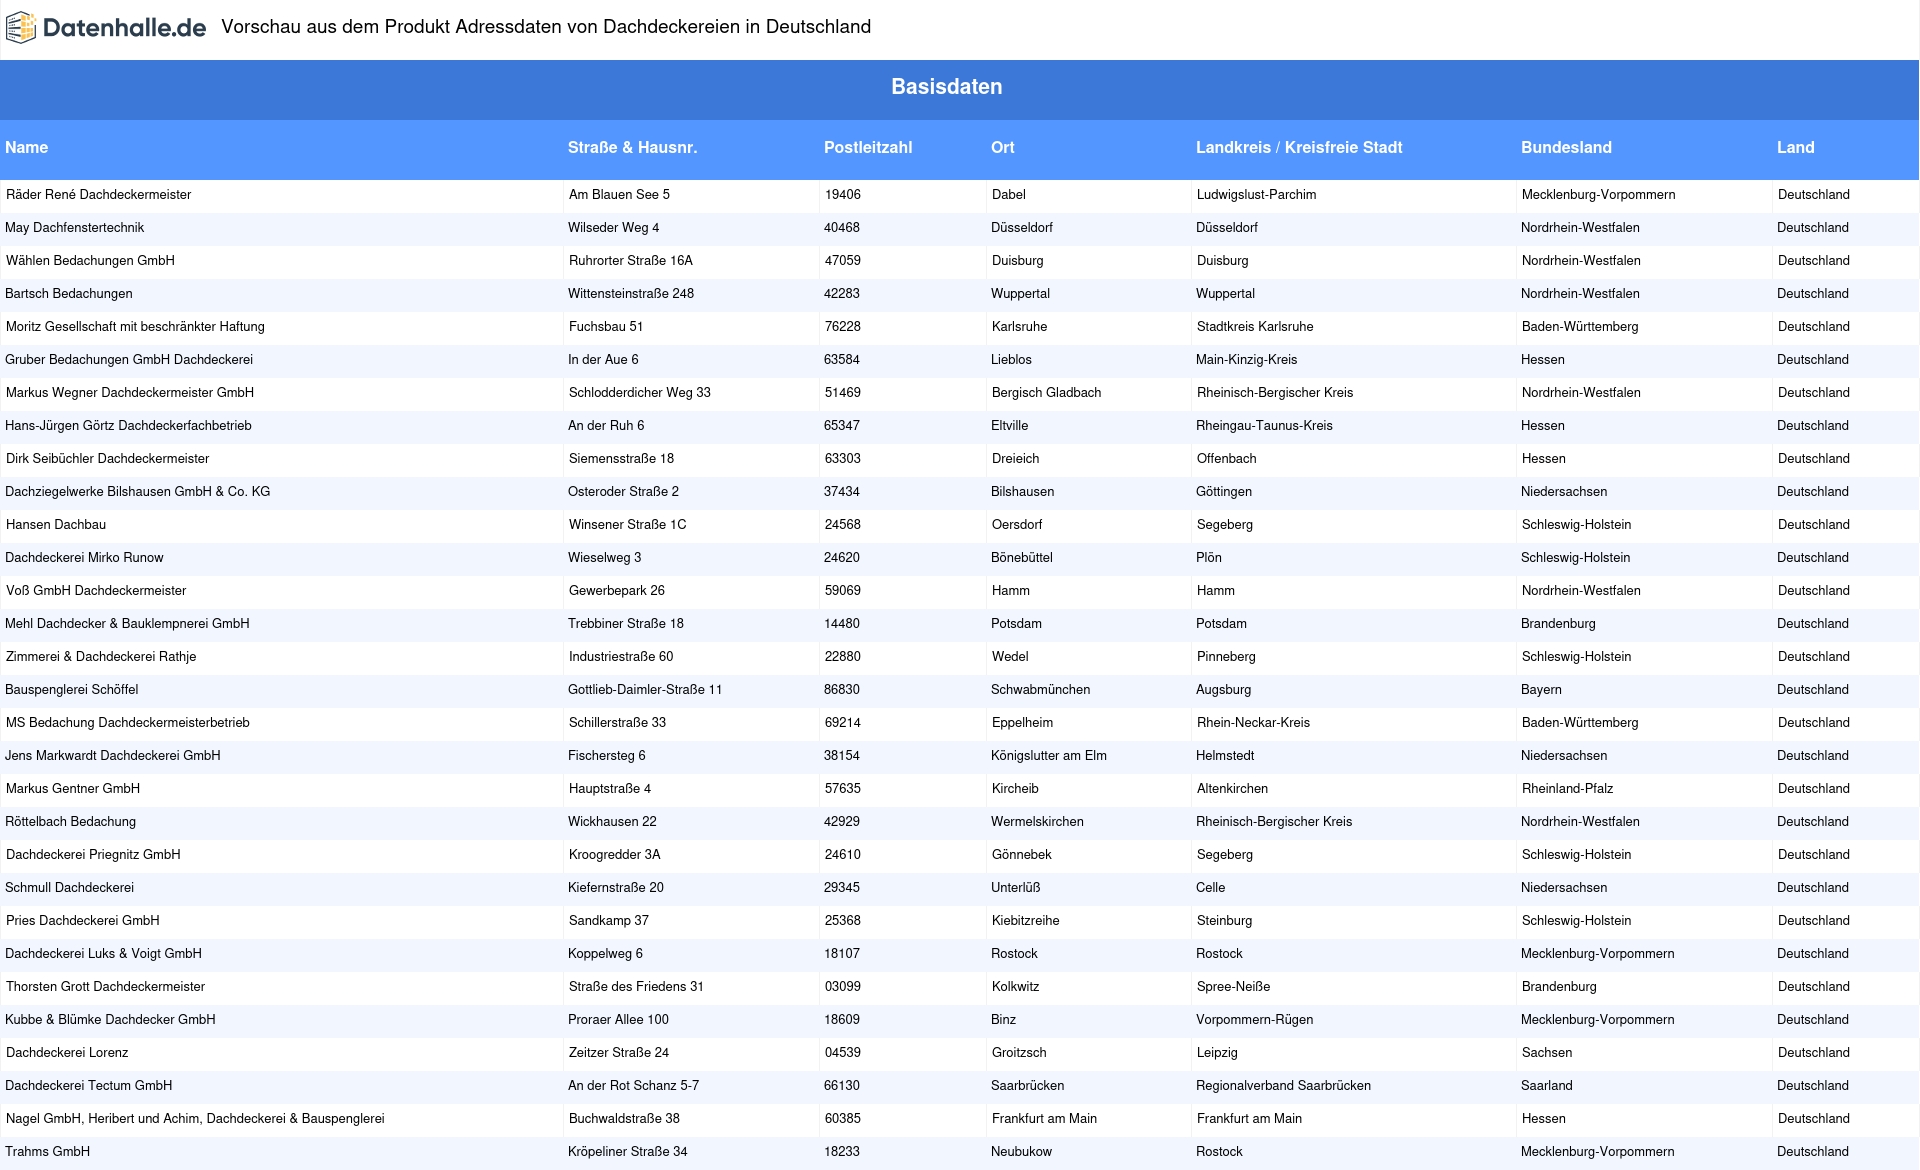Select Nagel GmbH, Heribert und Achim entry
This screenshot has height=1170, width=1920.
point(195,1119)
